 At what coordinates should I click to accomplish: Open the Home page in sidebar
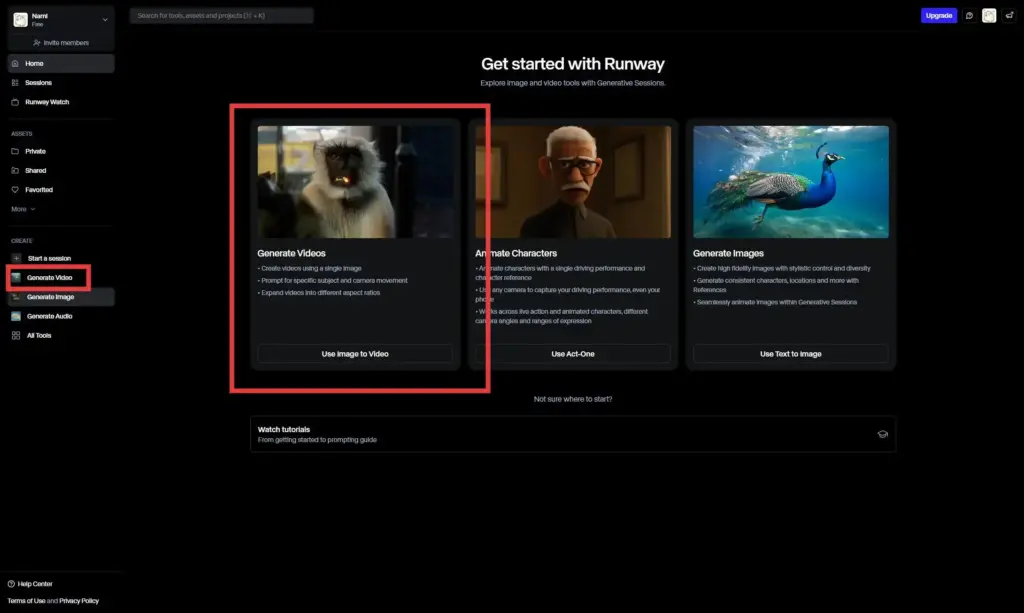(61, 63)
